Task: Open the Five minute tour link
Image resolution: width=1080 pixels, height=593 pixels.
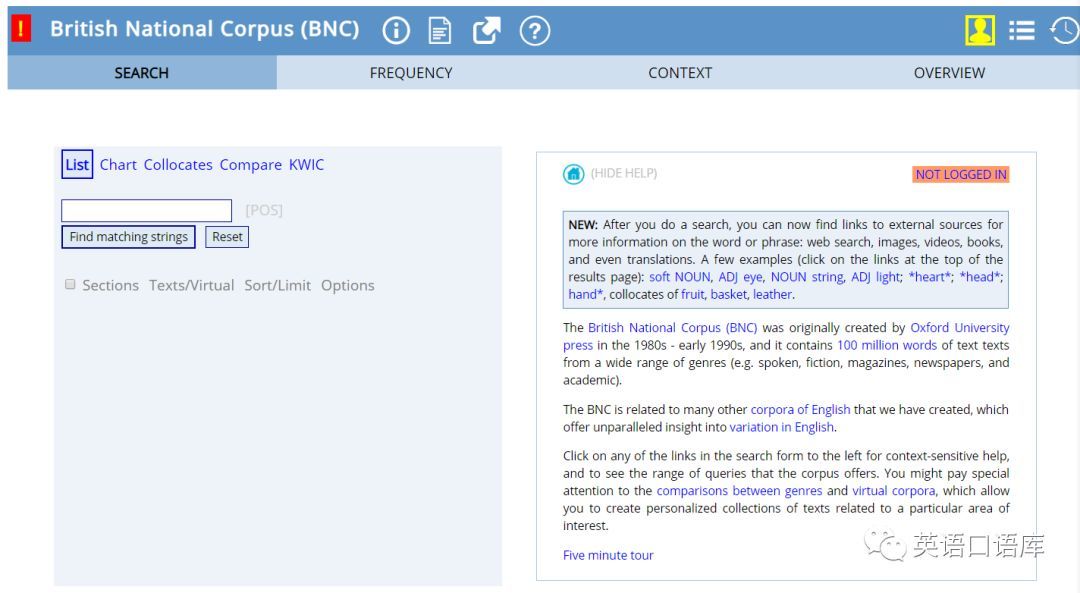Action: (608, 555)
